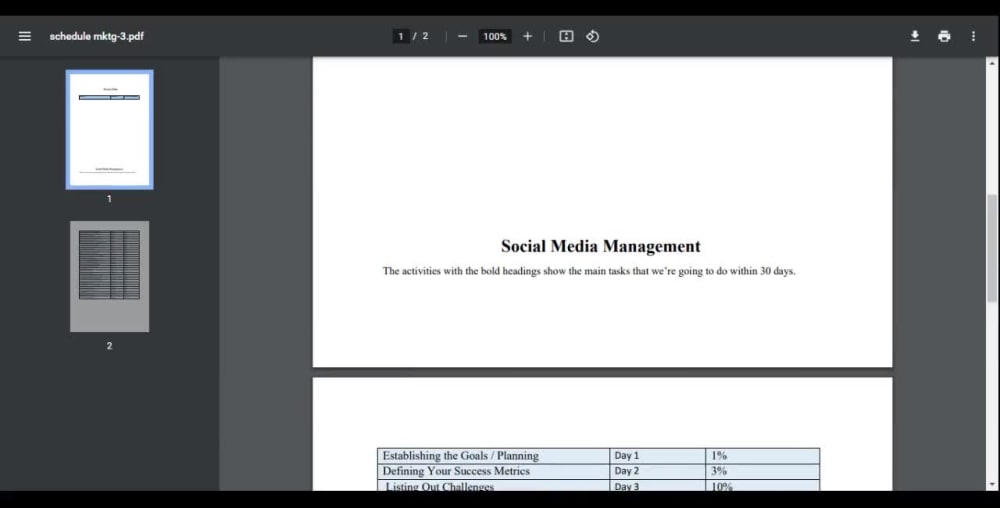Select page 2 thumbnail
Image resolution: width=1000 pixels, height=508 pixels.
(x=110, y=277)
